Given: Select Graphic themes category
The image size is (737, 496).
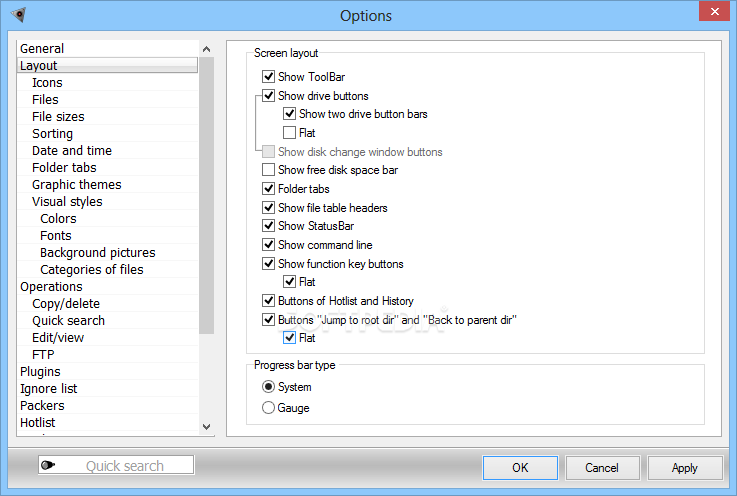Looking at the screenshot, I should pyautogui.click(x=108, y=184).
